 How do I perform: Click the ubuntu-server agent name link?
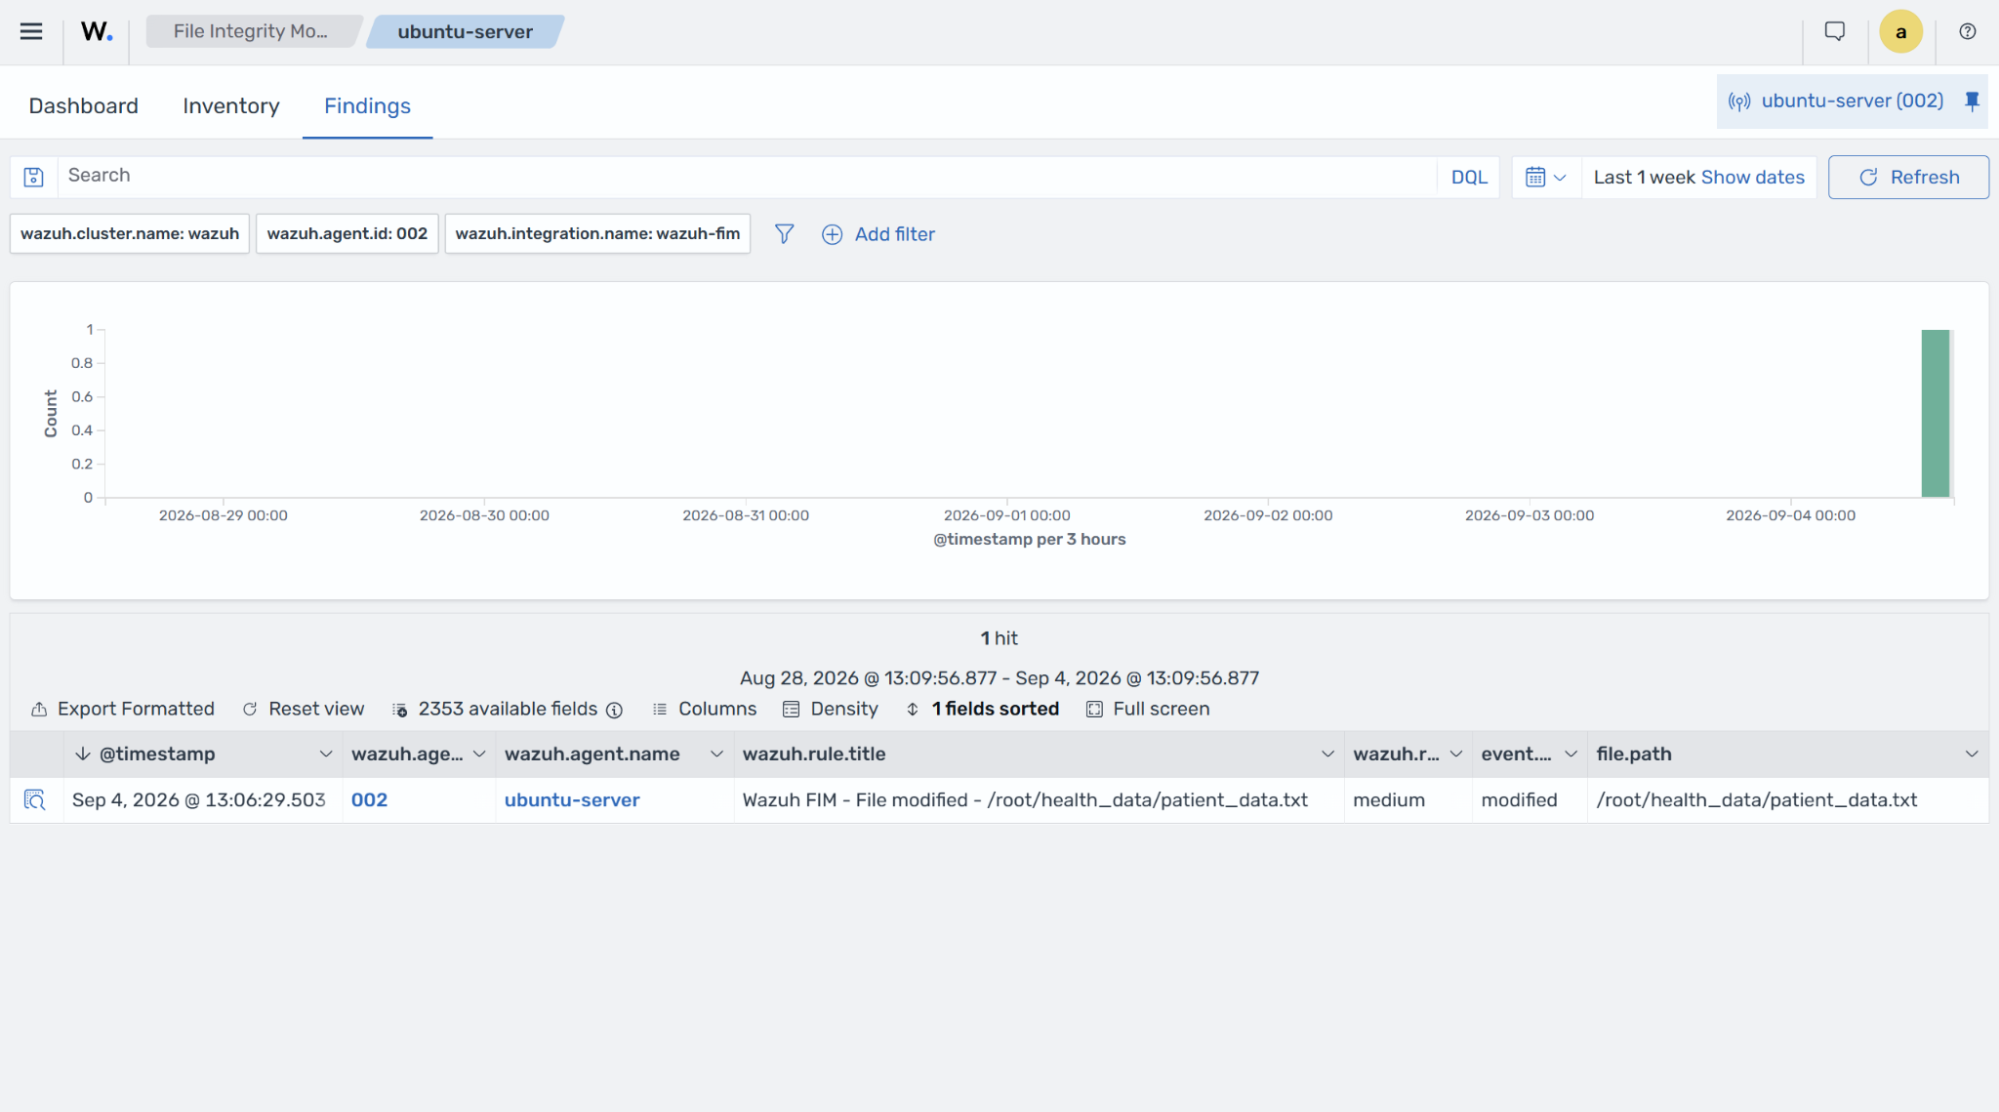coord(572,800)
